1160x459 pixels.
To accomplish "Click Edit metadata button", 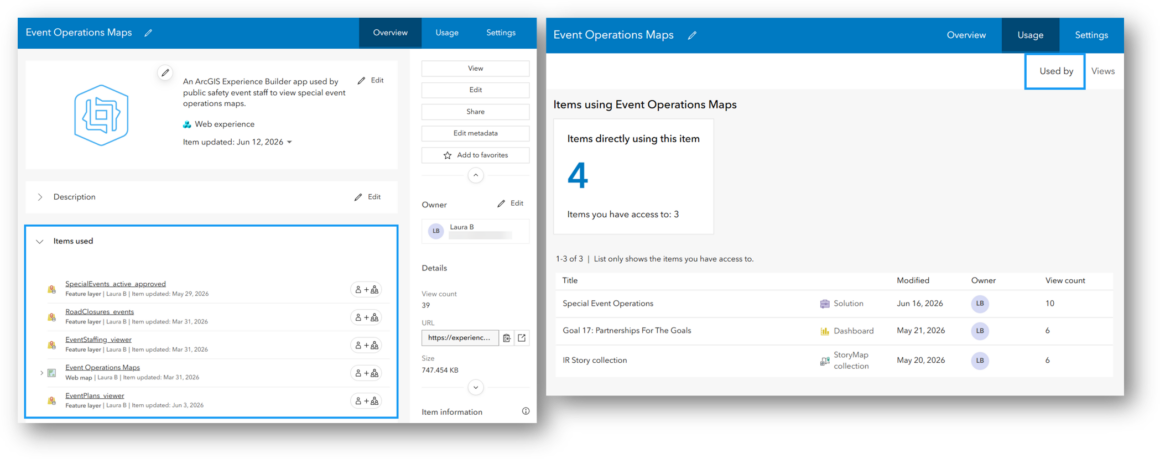I will pyautogui.click(x=476, y=133).
